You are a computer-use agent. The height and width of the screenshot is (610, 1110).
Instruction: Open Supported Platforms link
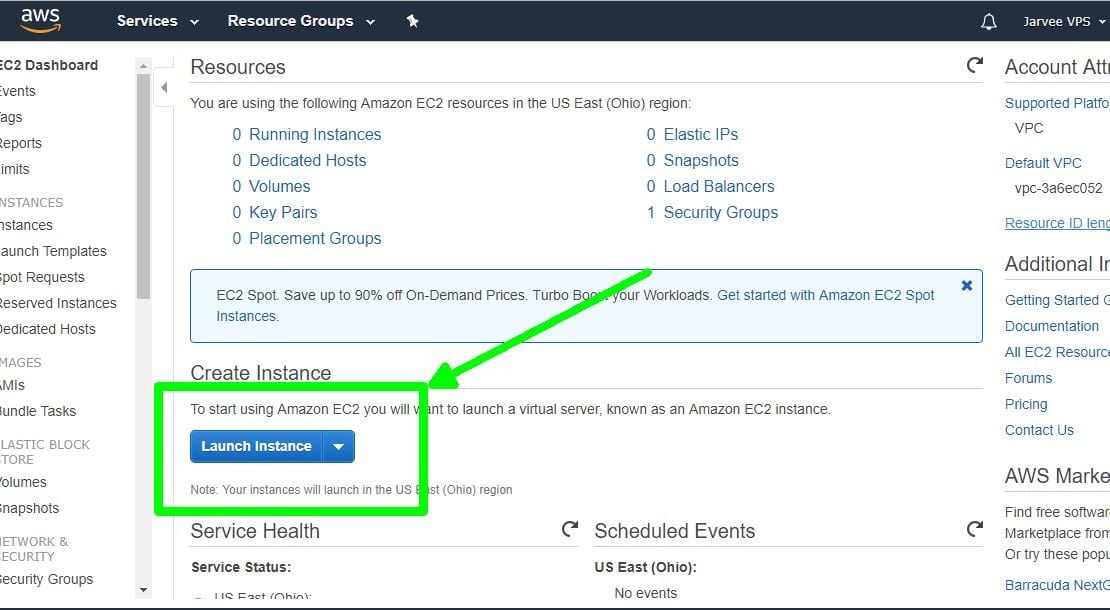pyautogui.click(x=1057, y=103)
